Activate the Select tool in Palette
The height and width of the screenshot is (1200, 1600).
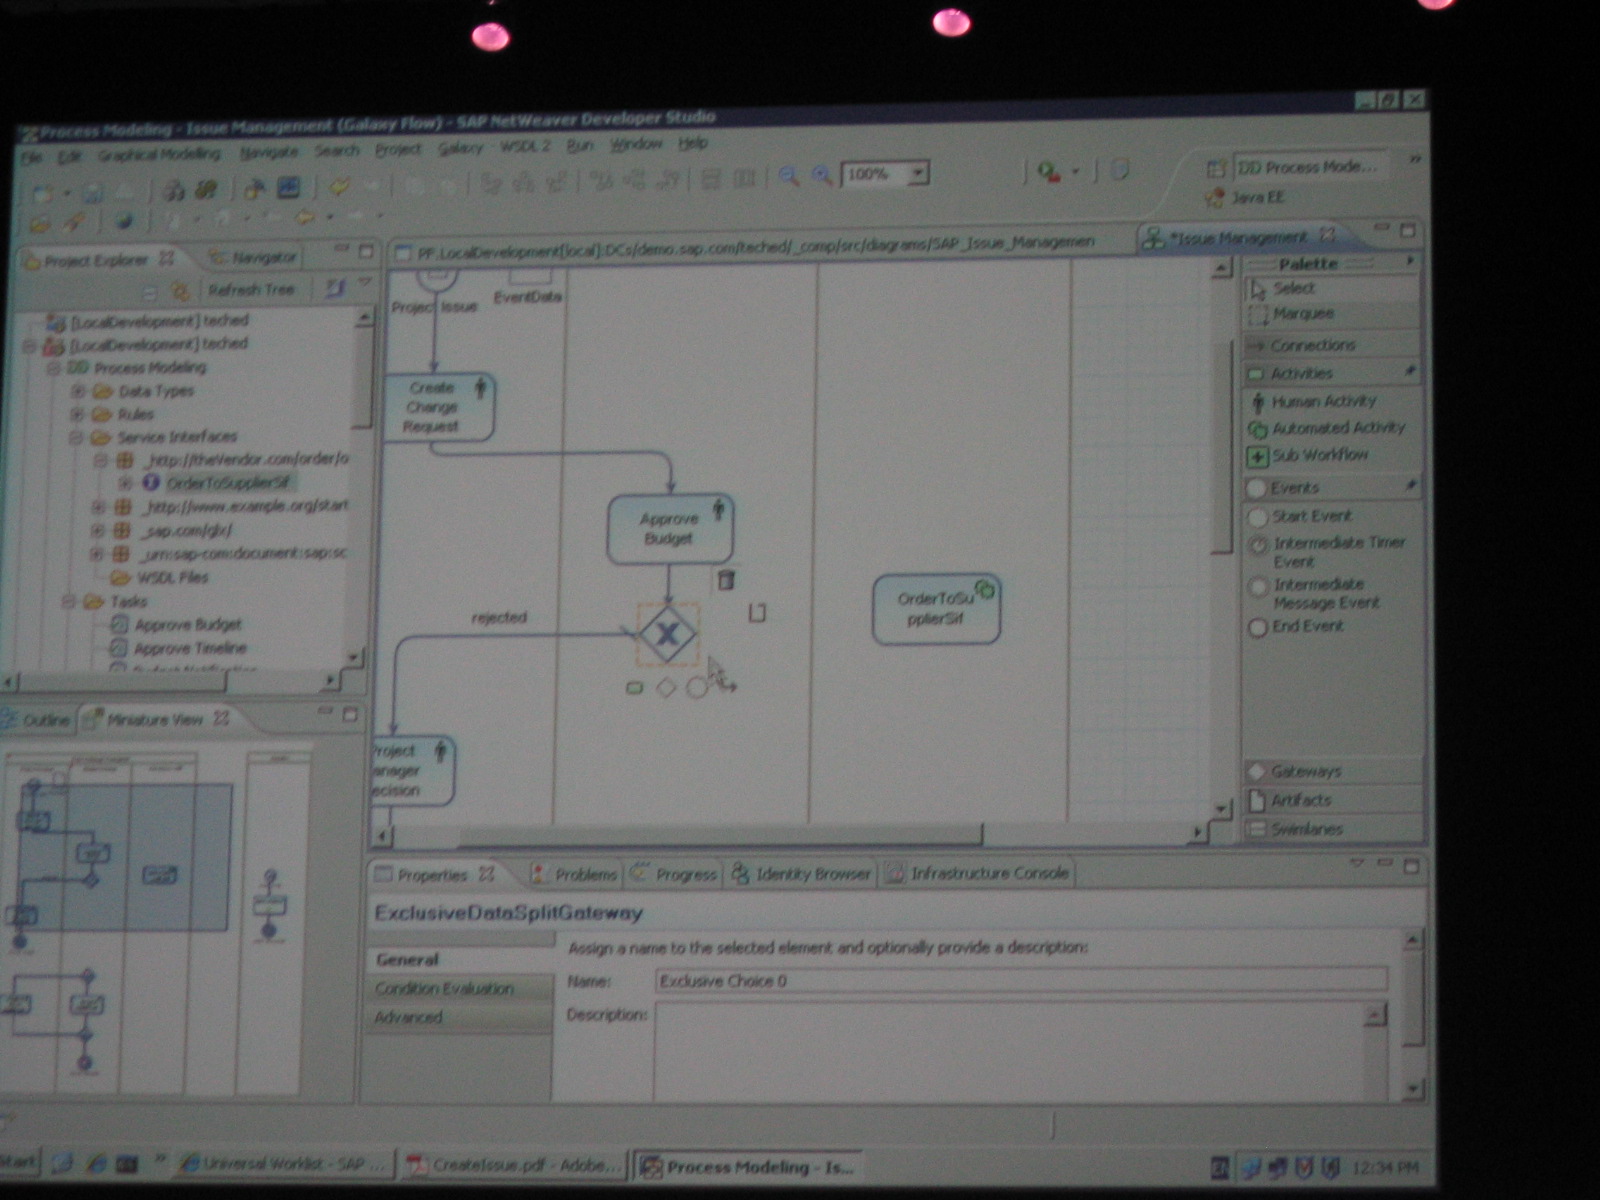tap(1283, 289)
